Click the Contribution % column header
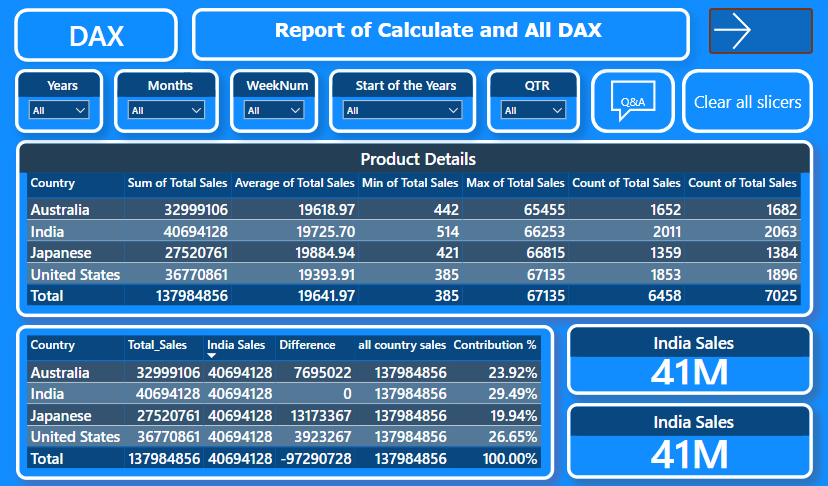The image size is (828, 486). click(495, 345)
